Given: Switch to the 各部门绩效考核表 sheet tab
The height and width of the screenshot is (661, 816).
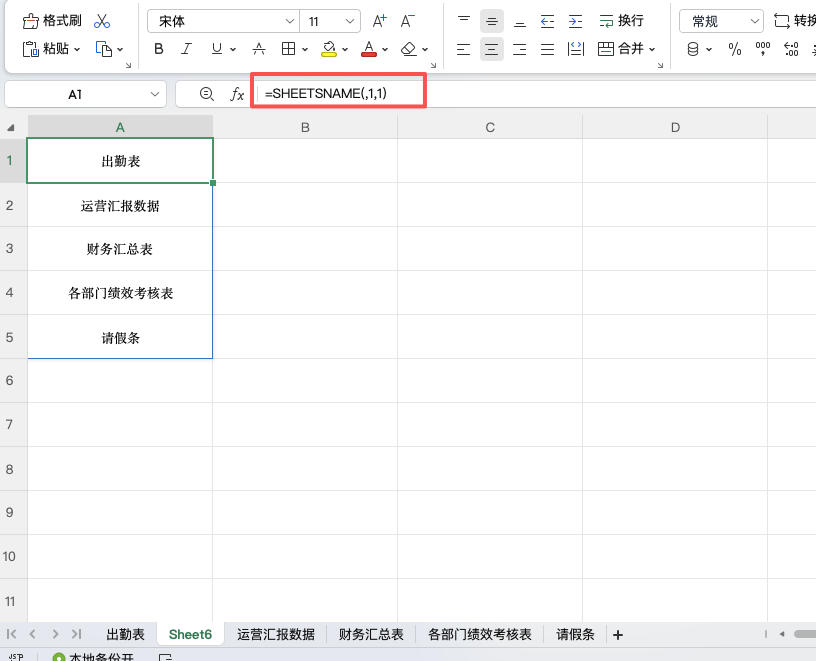Looking at the screenshot, I should 479,634.
